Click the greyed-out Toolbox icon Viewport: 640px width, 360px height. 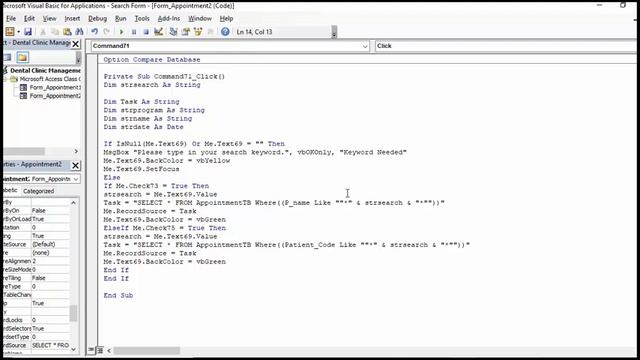pos(210,31)
